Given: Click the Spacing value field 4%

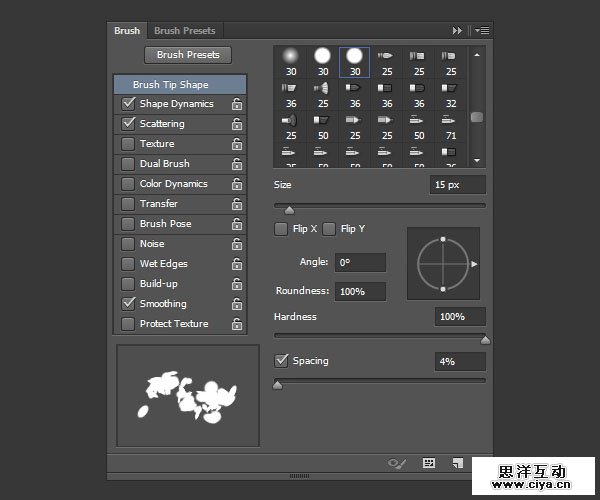Looking at the screenshot, I should pyautogui.click(x=460, y=362).
